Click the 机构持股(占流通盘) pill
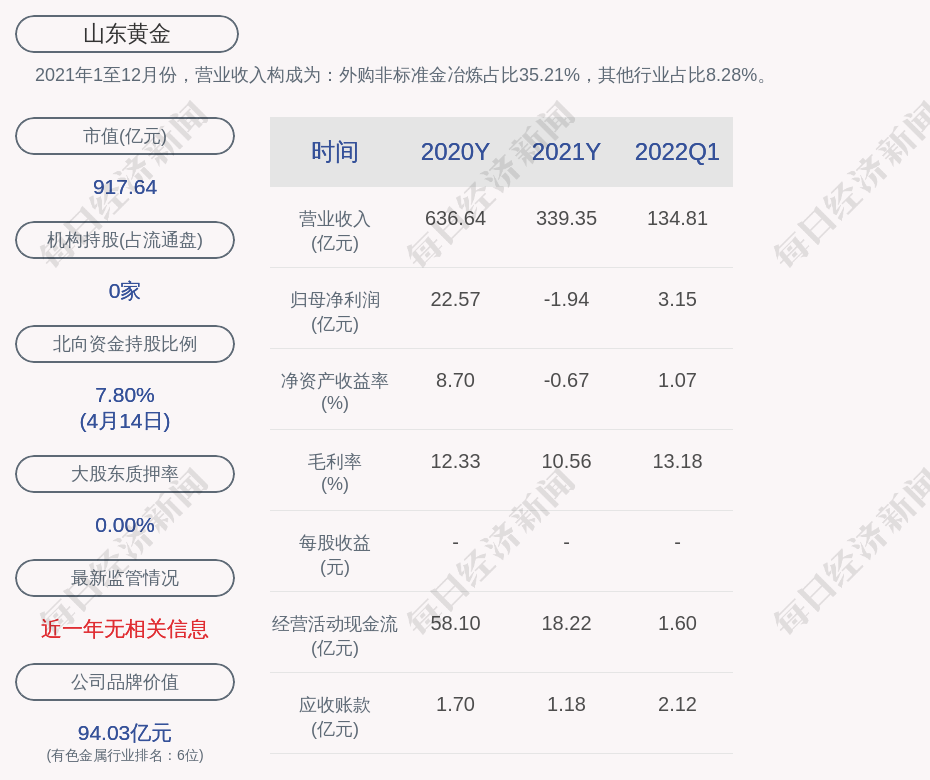The height and width of the screenshot is (780, 930). click(x=125, y=240)
